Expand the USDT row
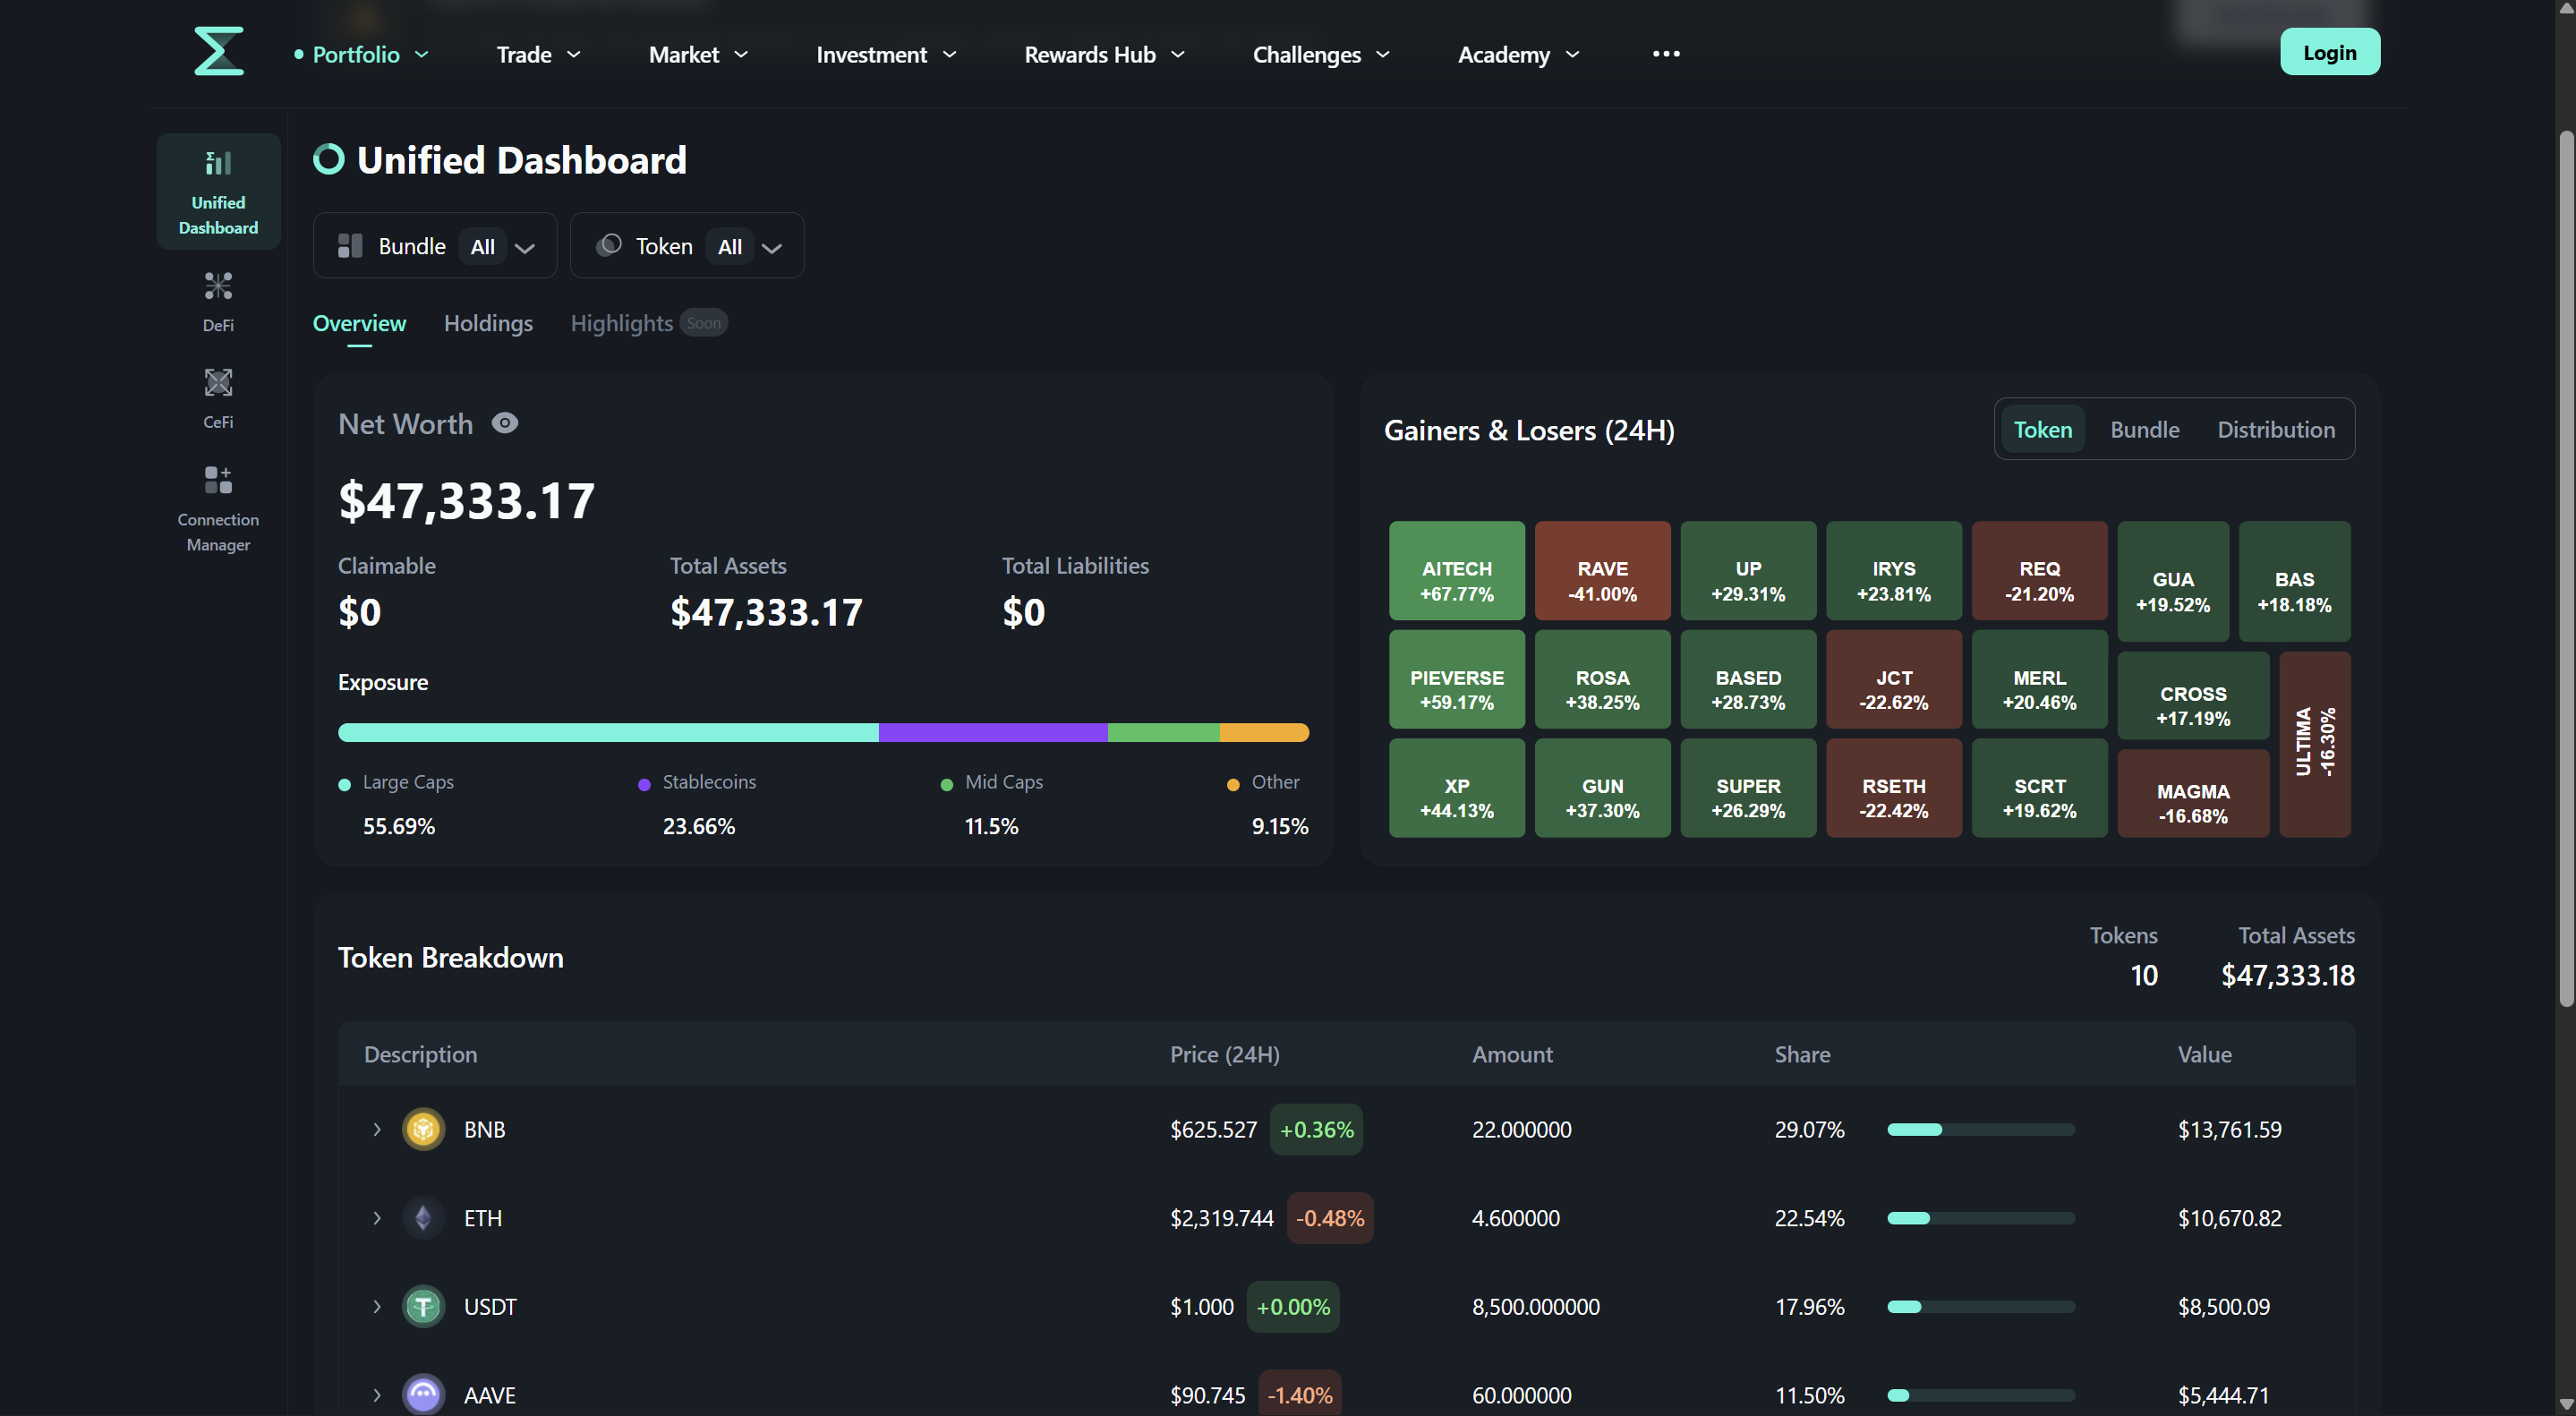 point(377,1307)
